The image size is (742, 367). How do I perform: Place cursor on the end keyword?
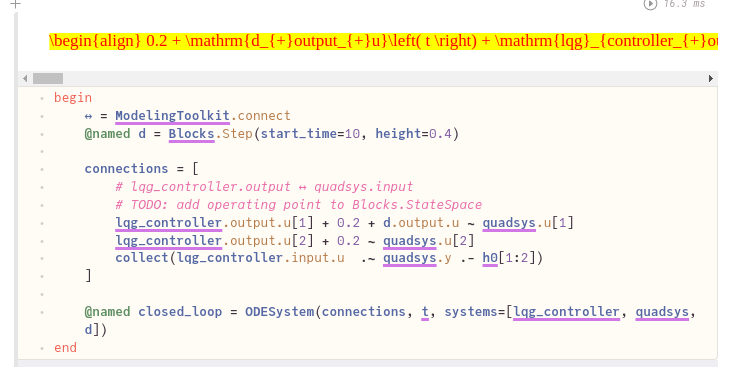pos(65,348)
